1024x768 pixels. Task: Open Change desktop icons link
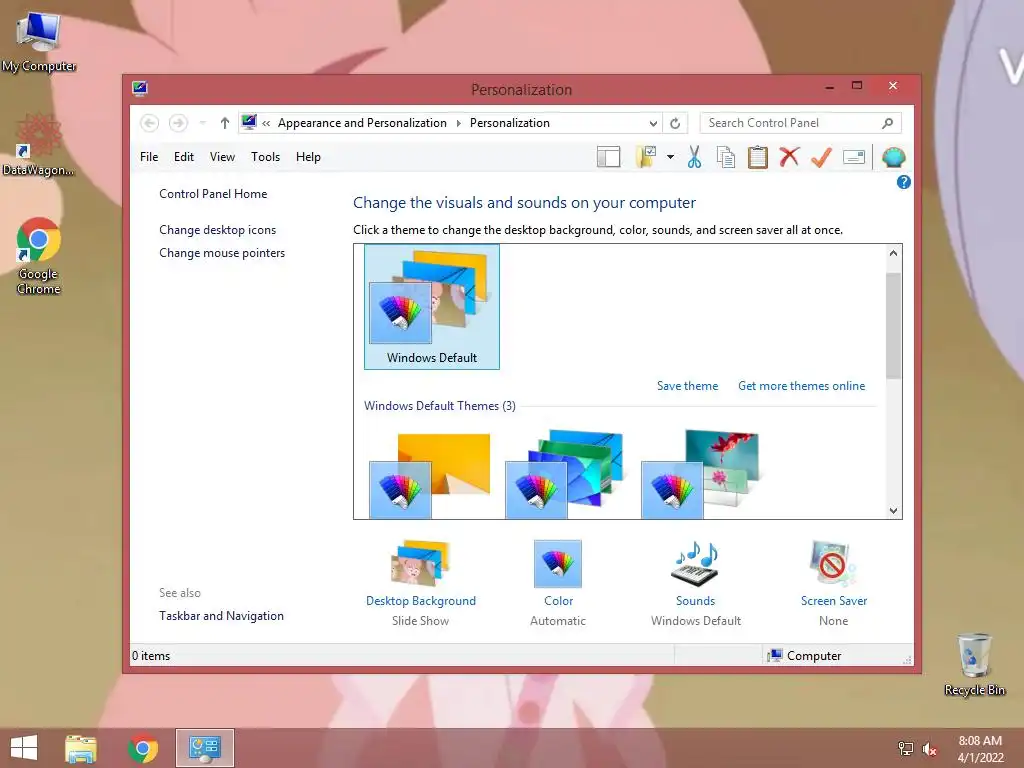[217, 230]
